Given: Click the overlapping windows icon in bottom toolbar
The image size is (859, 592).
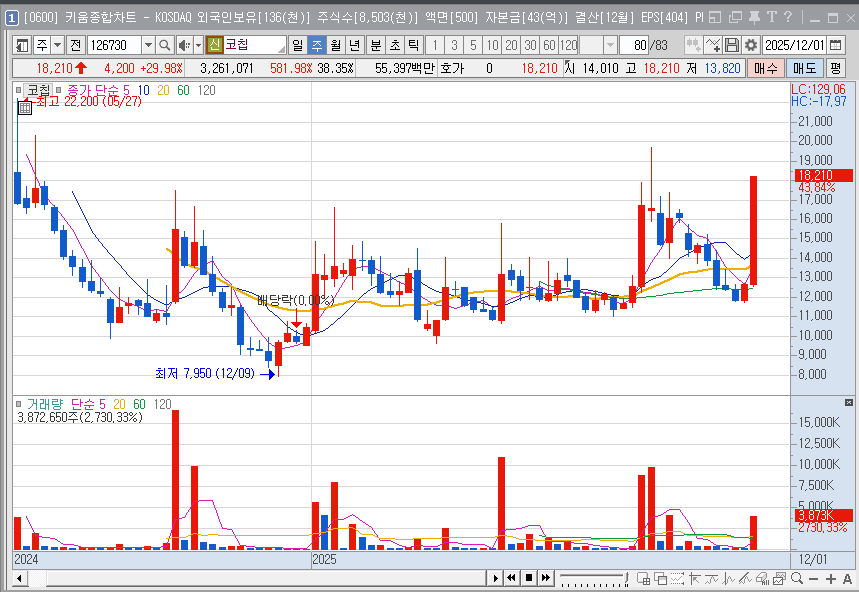Looking at the screenshot, I should [661, 578].
